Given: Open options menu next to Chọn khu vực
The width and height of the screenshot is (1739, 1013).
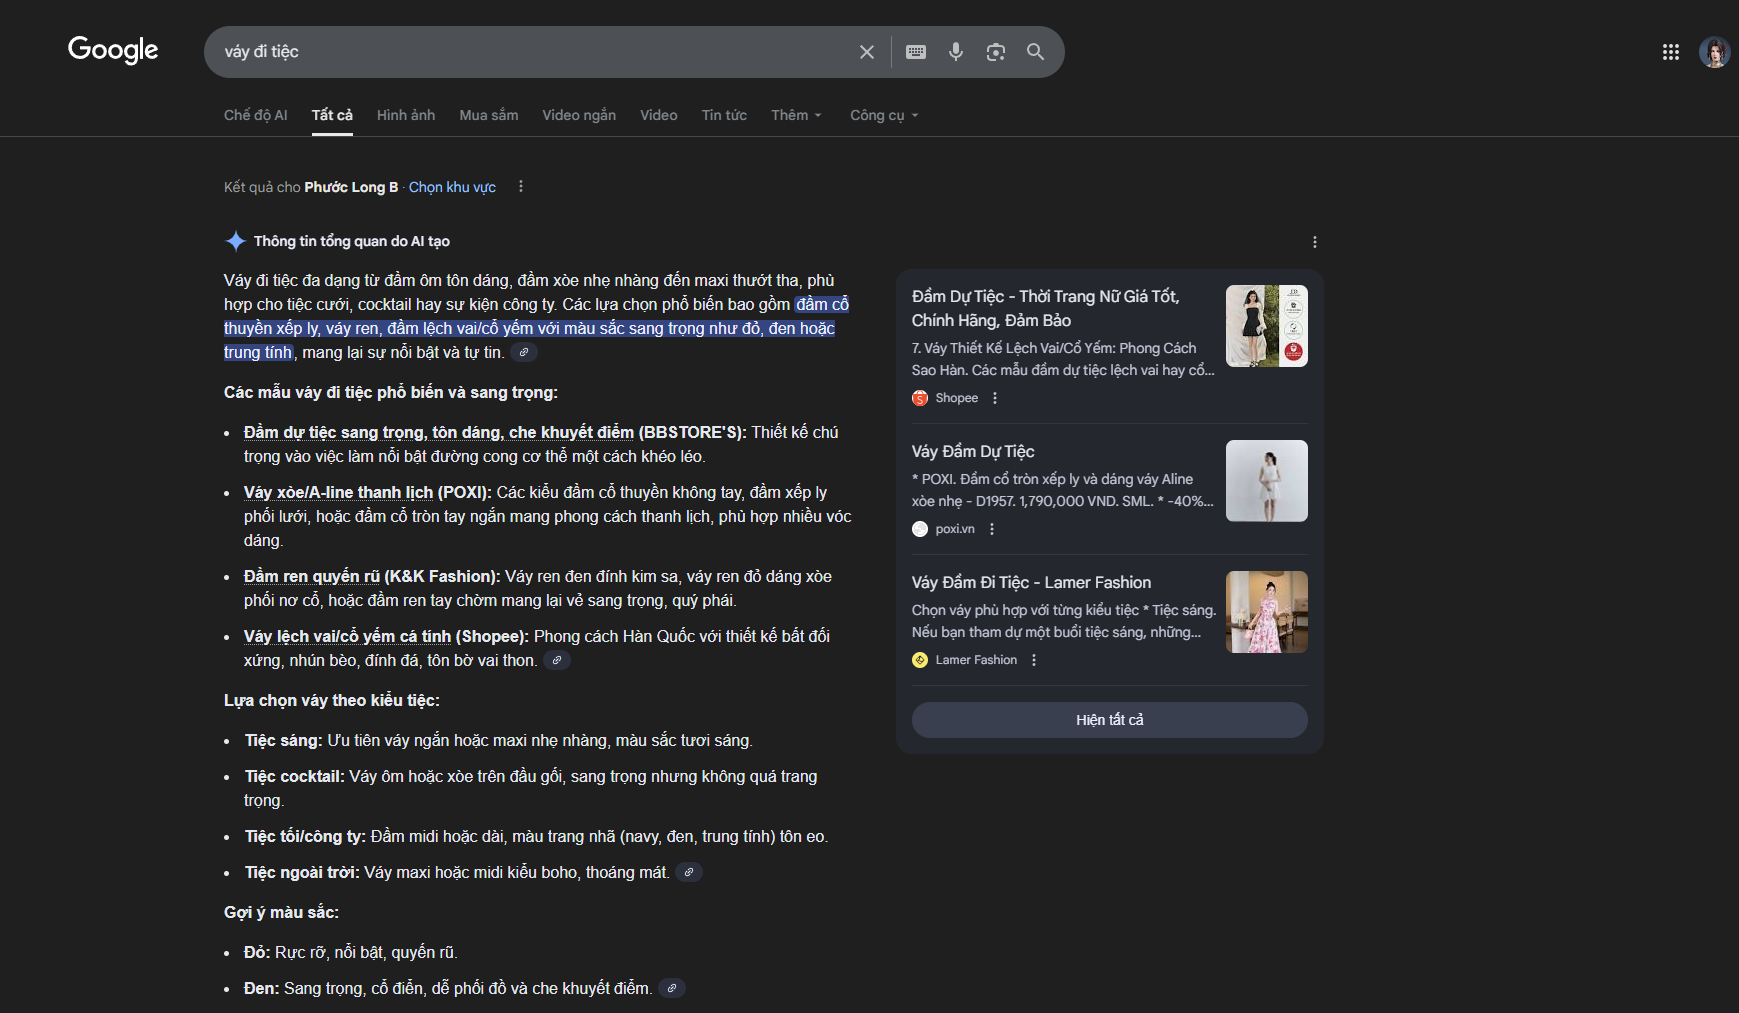Looking at the screenshot, I should [x=520, y=187].
